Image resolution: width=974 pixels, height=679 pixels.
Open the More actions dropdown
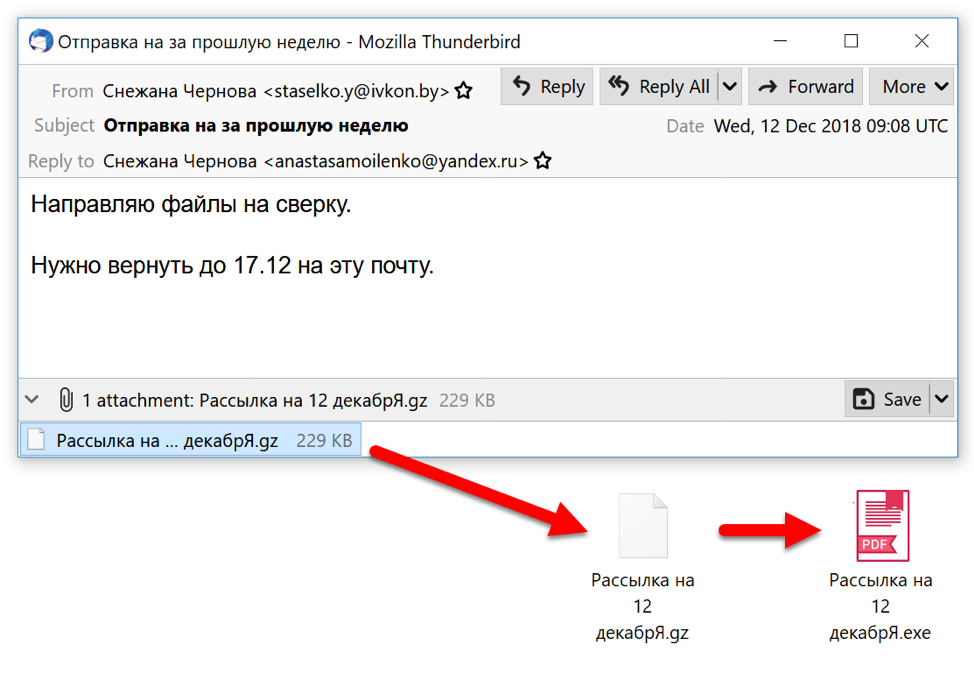[914, 87]
